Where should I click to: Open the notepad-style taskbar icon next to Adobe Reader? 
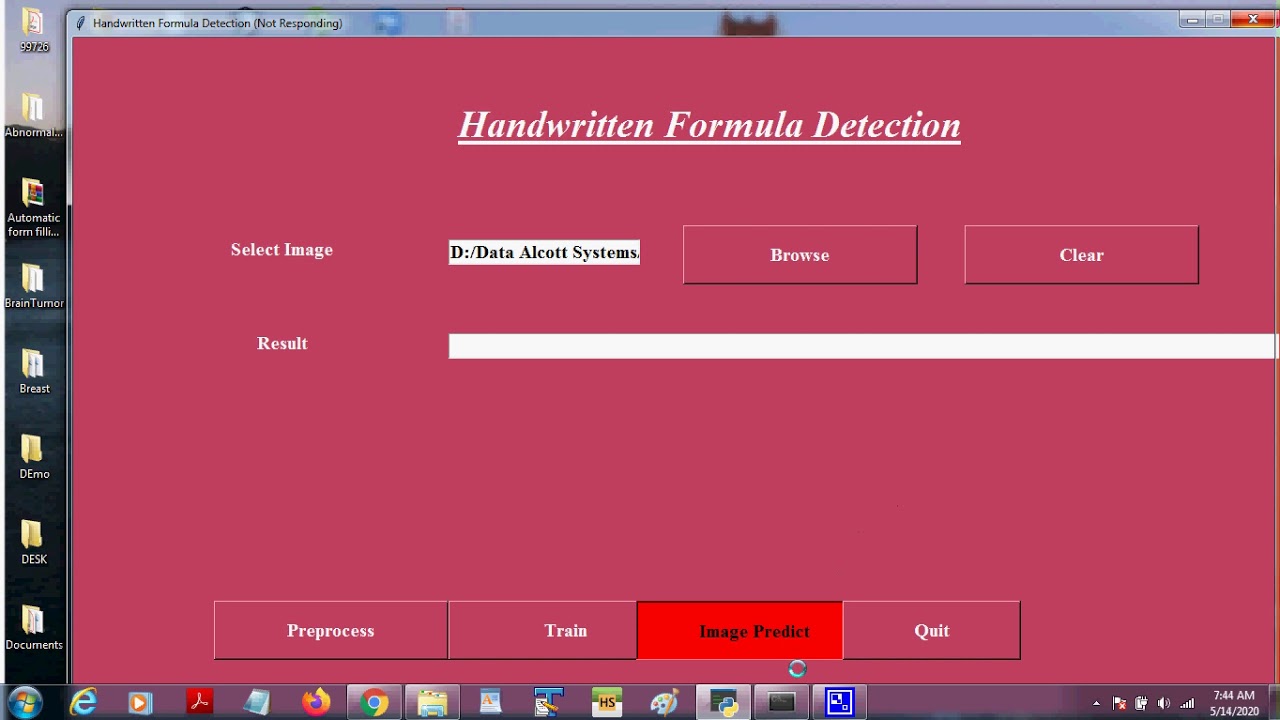257,703
